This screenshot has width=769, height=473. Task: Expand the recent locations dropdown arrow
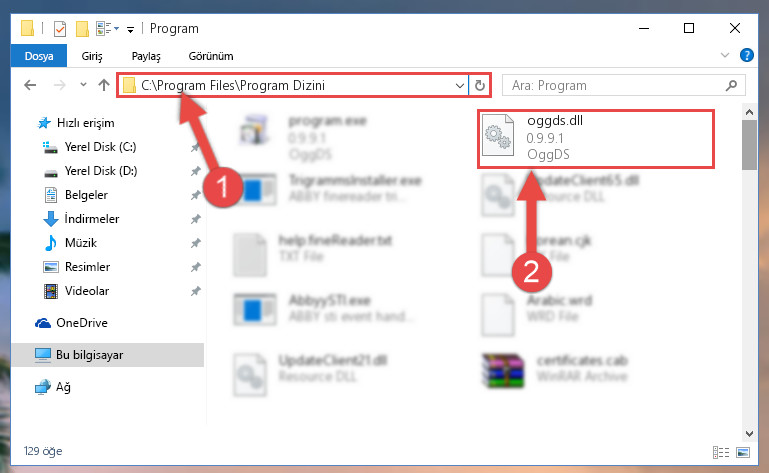coord(83,85)
